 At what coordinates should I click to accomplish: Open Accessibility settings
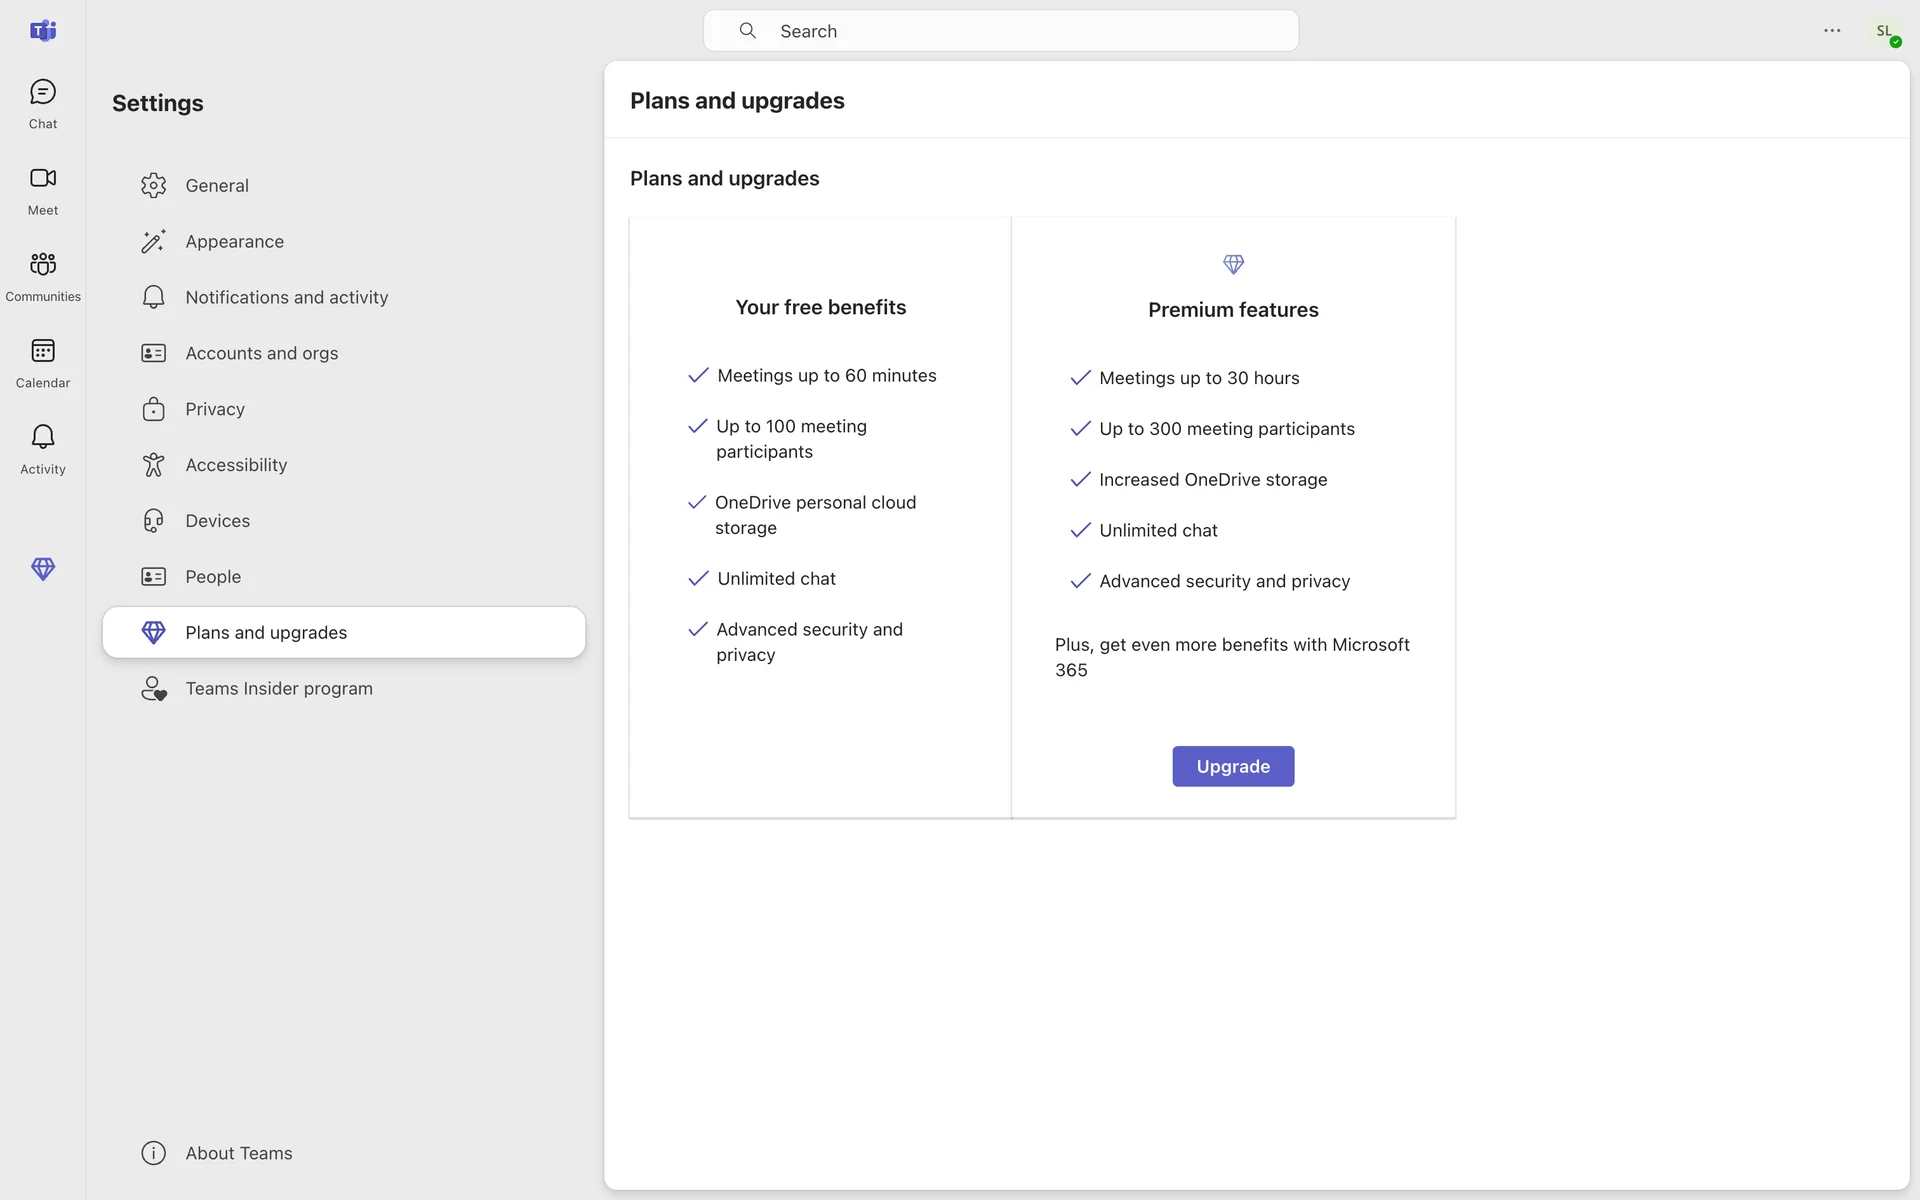pos(236,466)
